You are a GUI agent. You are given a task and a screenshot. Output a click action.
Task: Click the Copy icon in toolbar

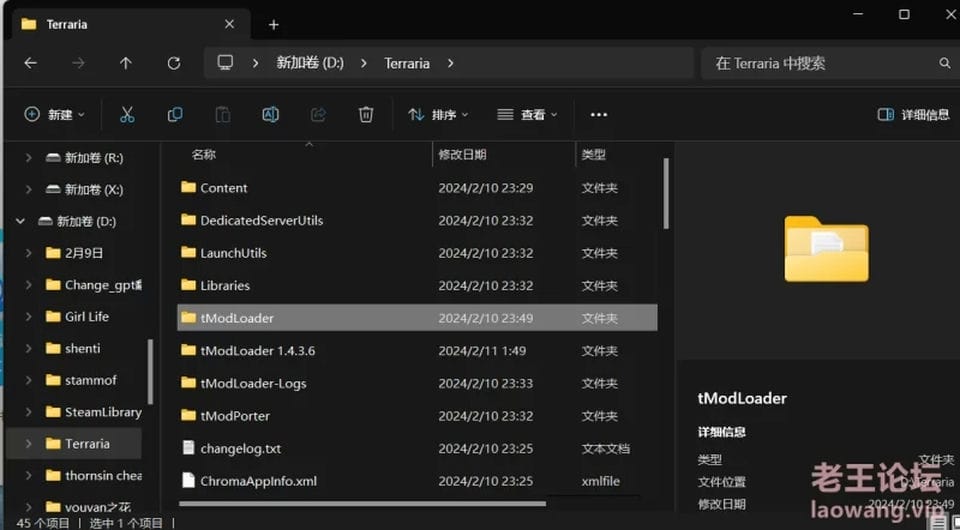(175, 114)
